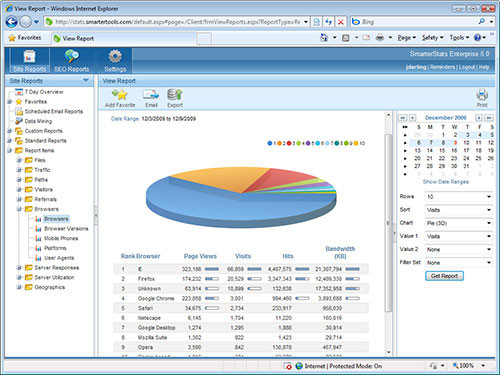The width and height of the screenshot is (500, 375).
Task: Select the User Agents report
Action: (59, 258)
